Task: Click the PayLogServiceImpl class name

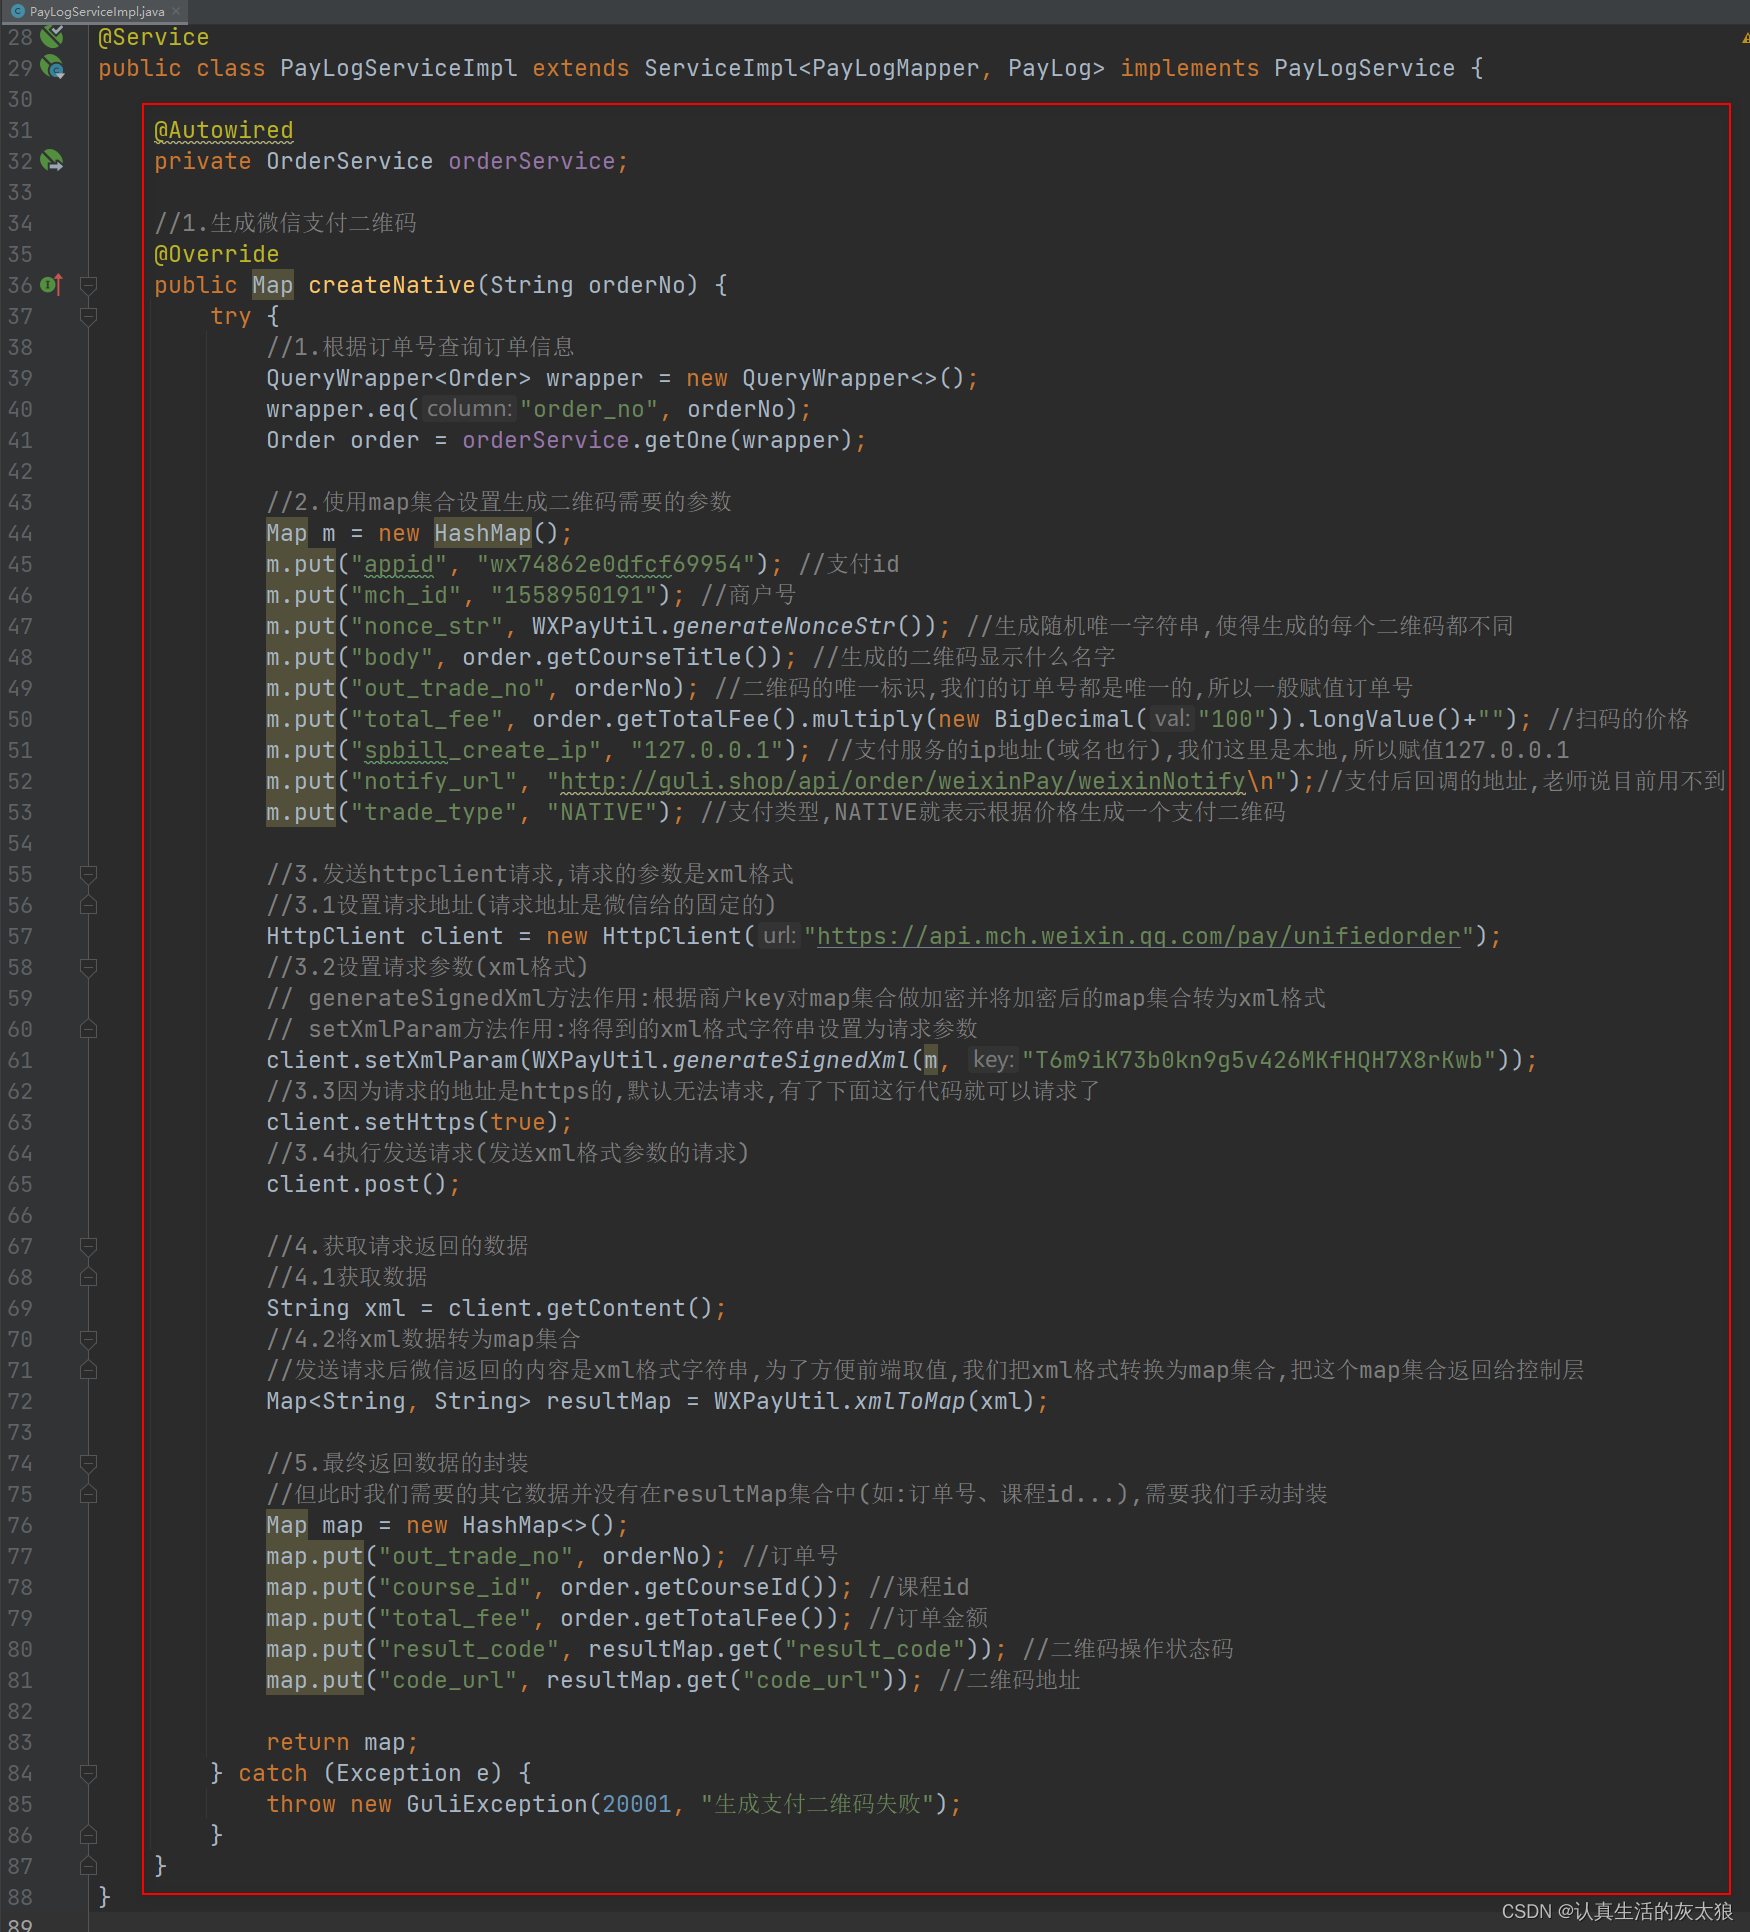Action: tap(399, 68)
